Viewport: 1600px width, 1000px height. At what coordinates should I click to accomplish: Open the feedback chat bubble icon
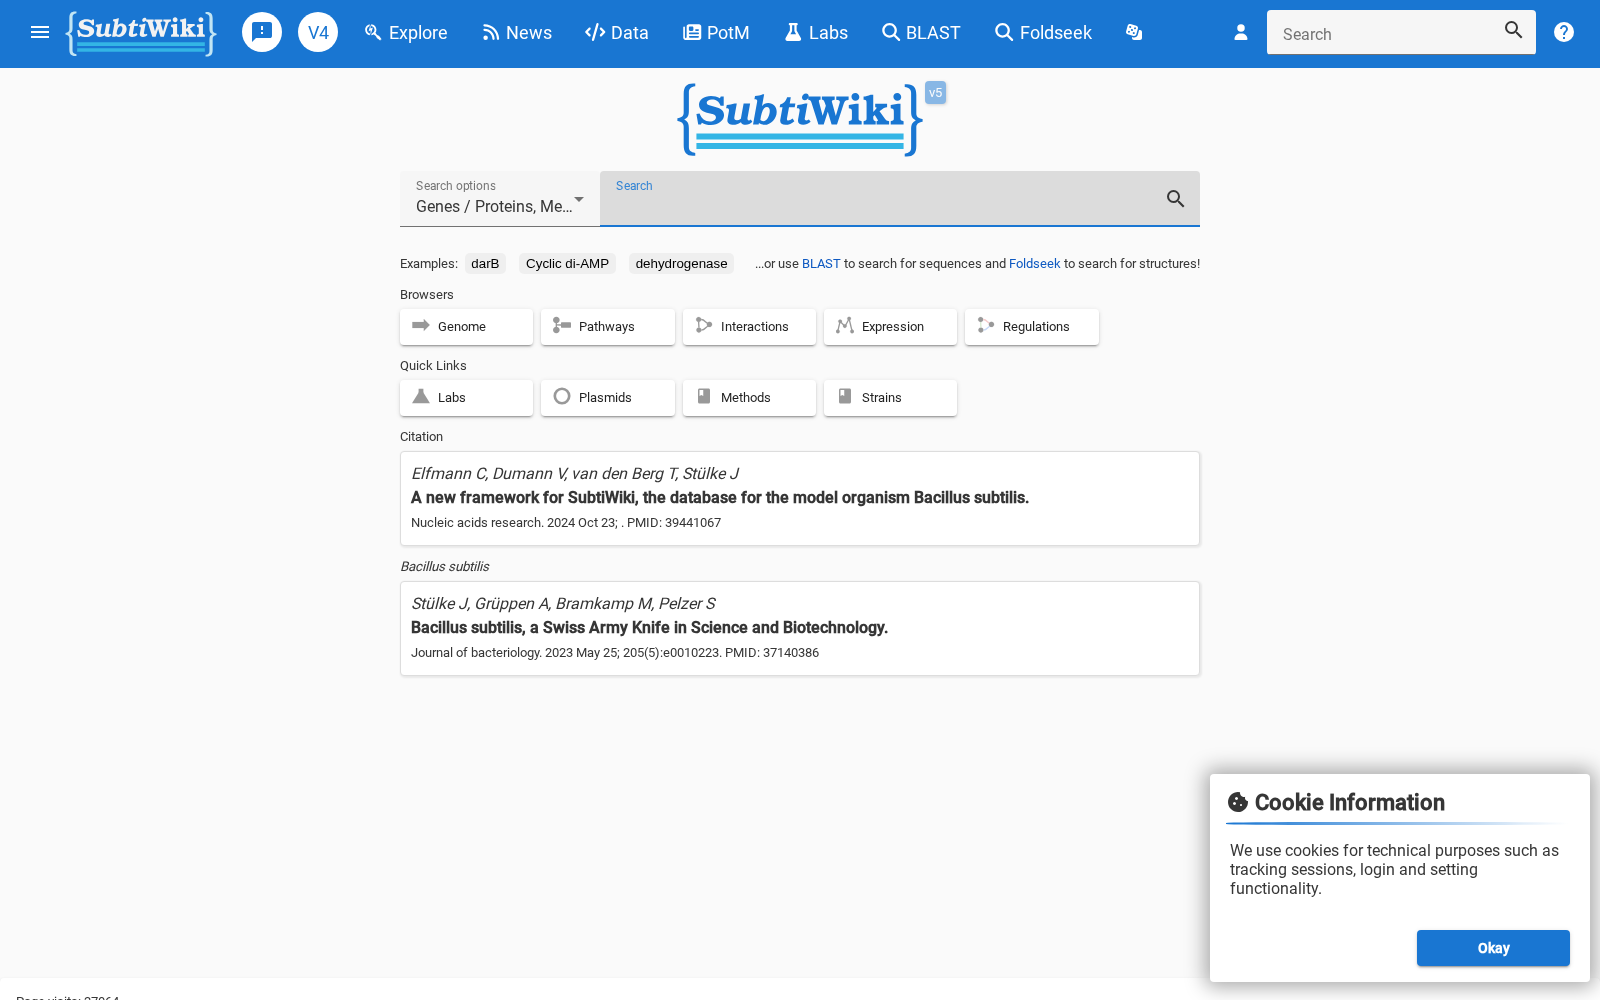pyautogui.click(x=262, y=32)
